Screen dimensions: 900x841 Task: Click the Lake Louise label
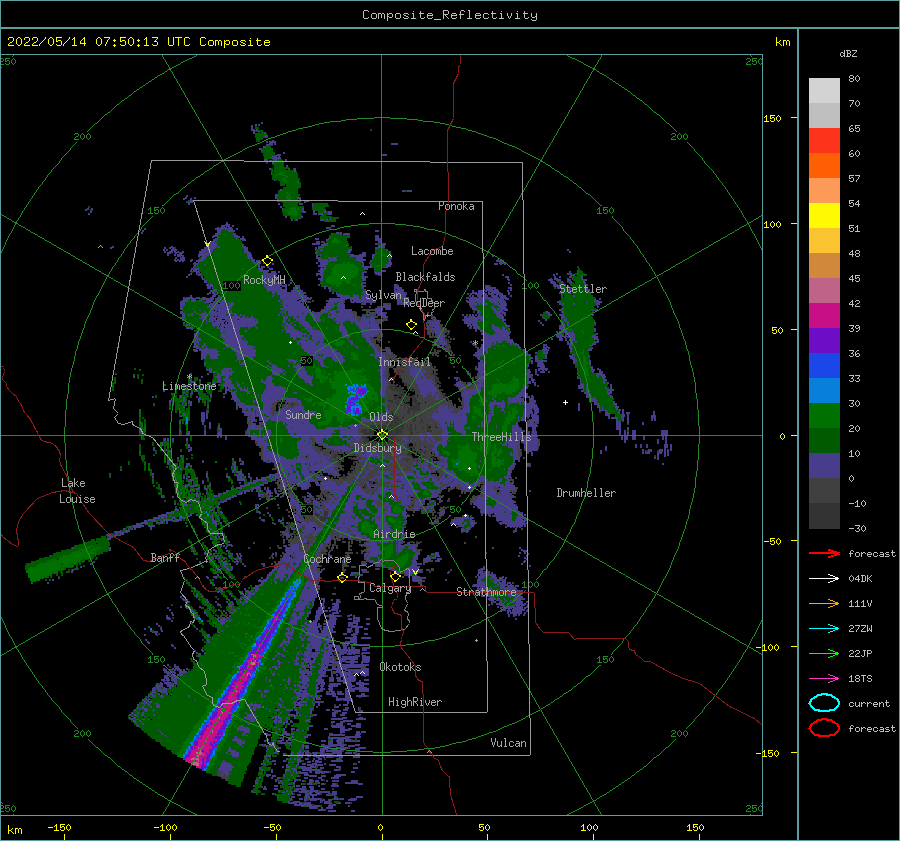[x=77, y=491]
